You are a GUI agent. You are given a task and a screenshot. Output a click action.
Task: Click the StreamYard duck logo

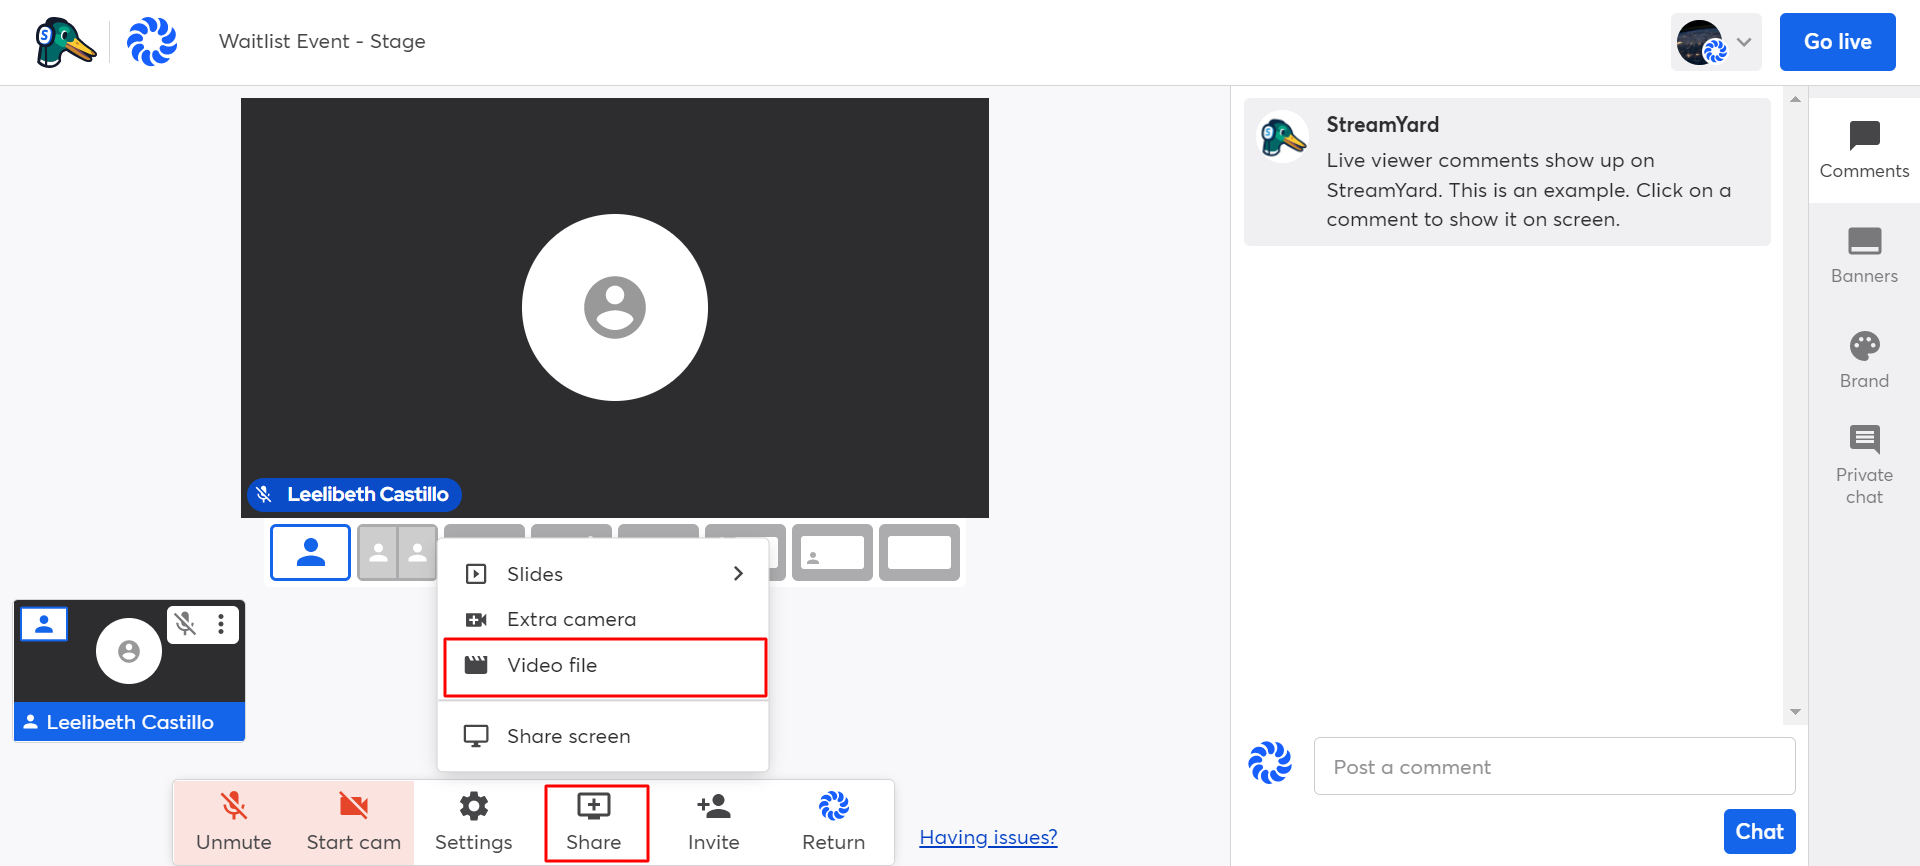(65, 42)
